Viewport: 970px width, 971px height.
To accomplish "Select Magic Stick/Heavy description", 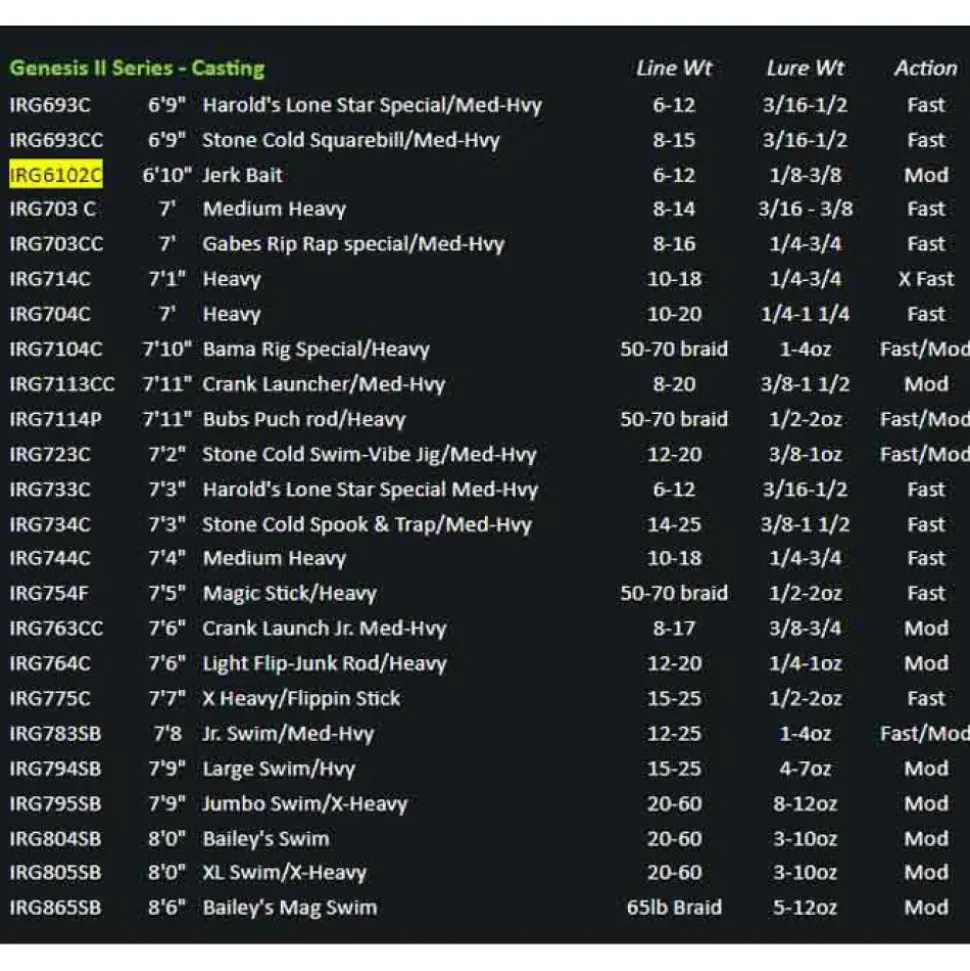I will point(290,594).
